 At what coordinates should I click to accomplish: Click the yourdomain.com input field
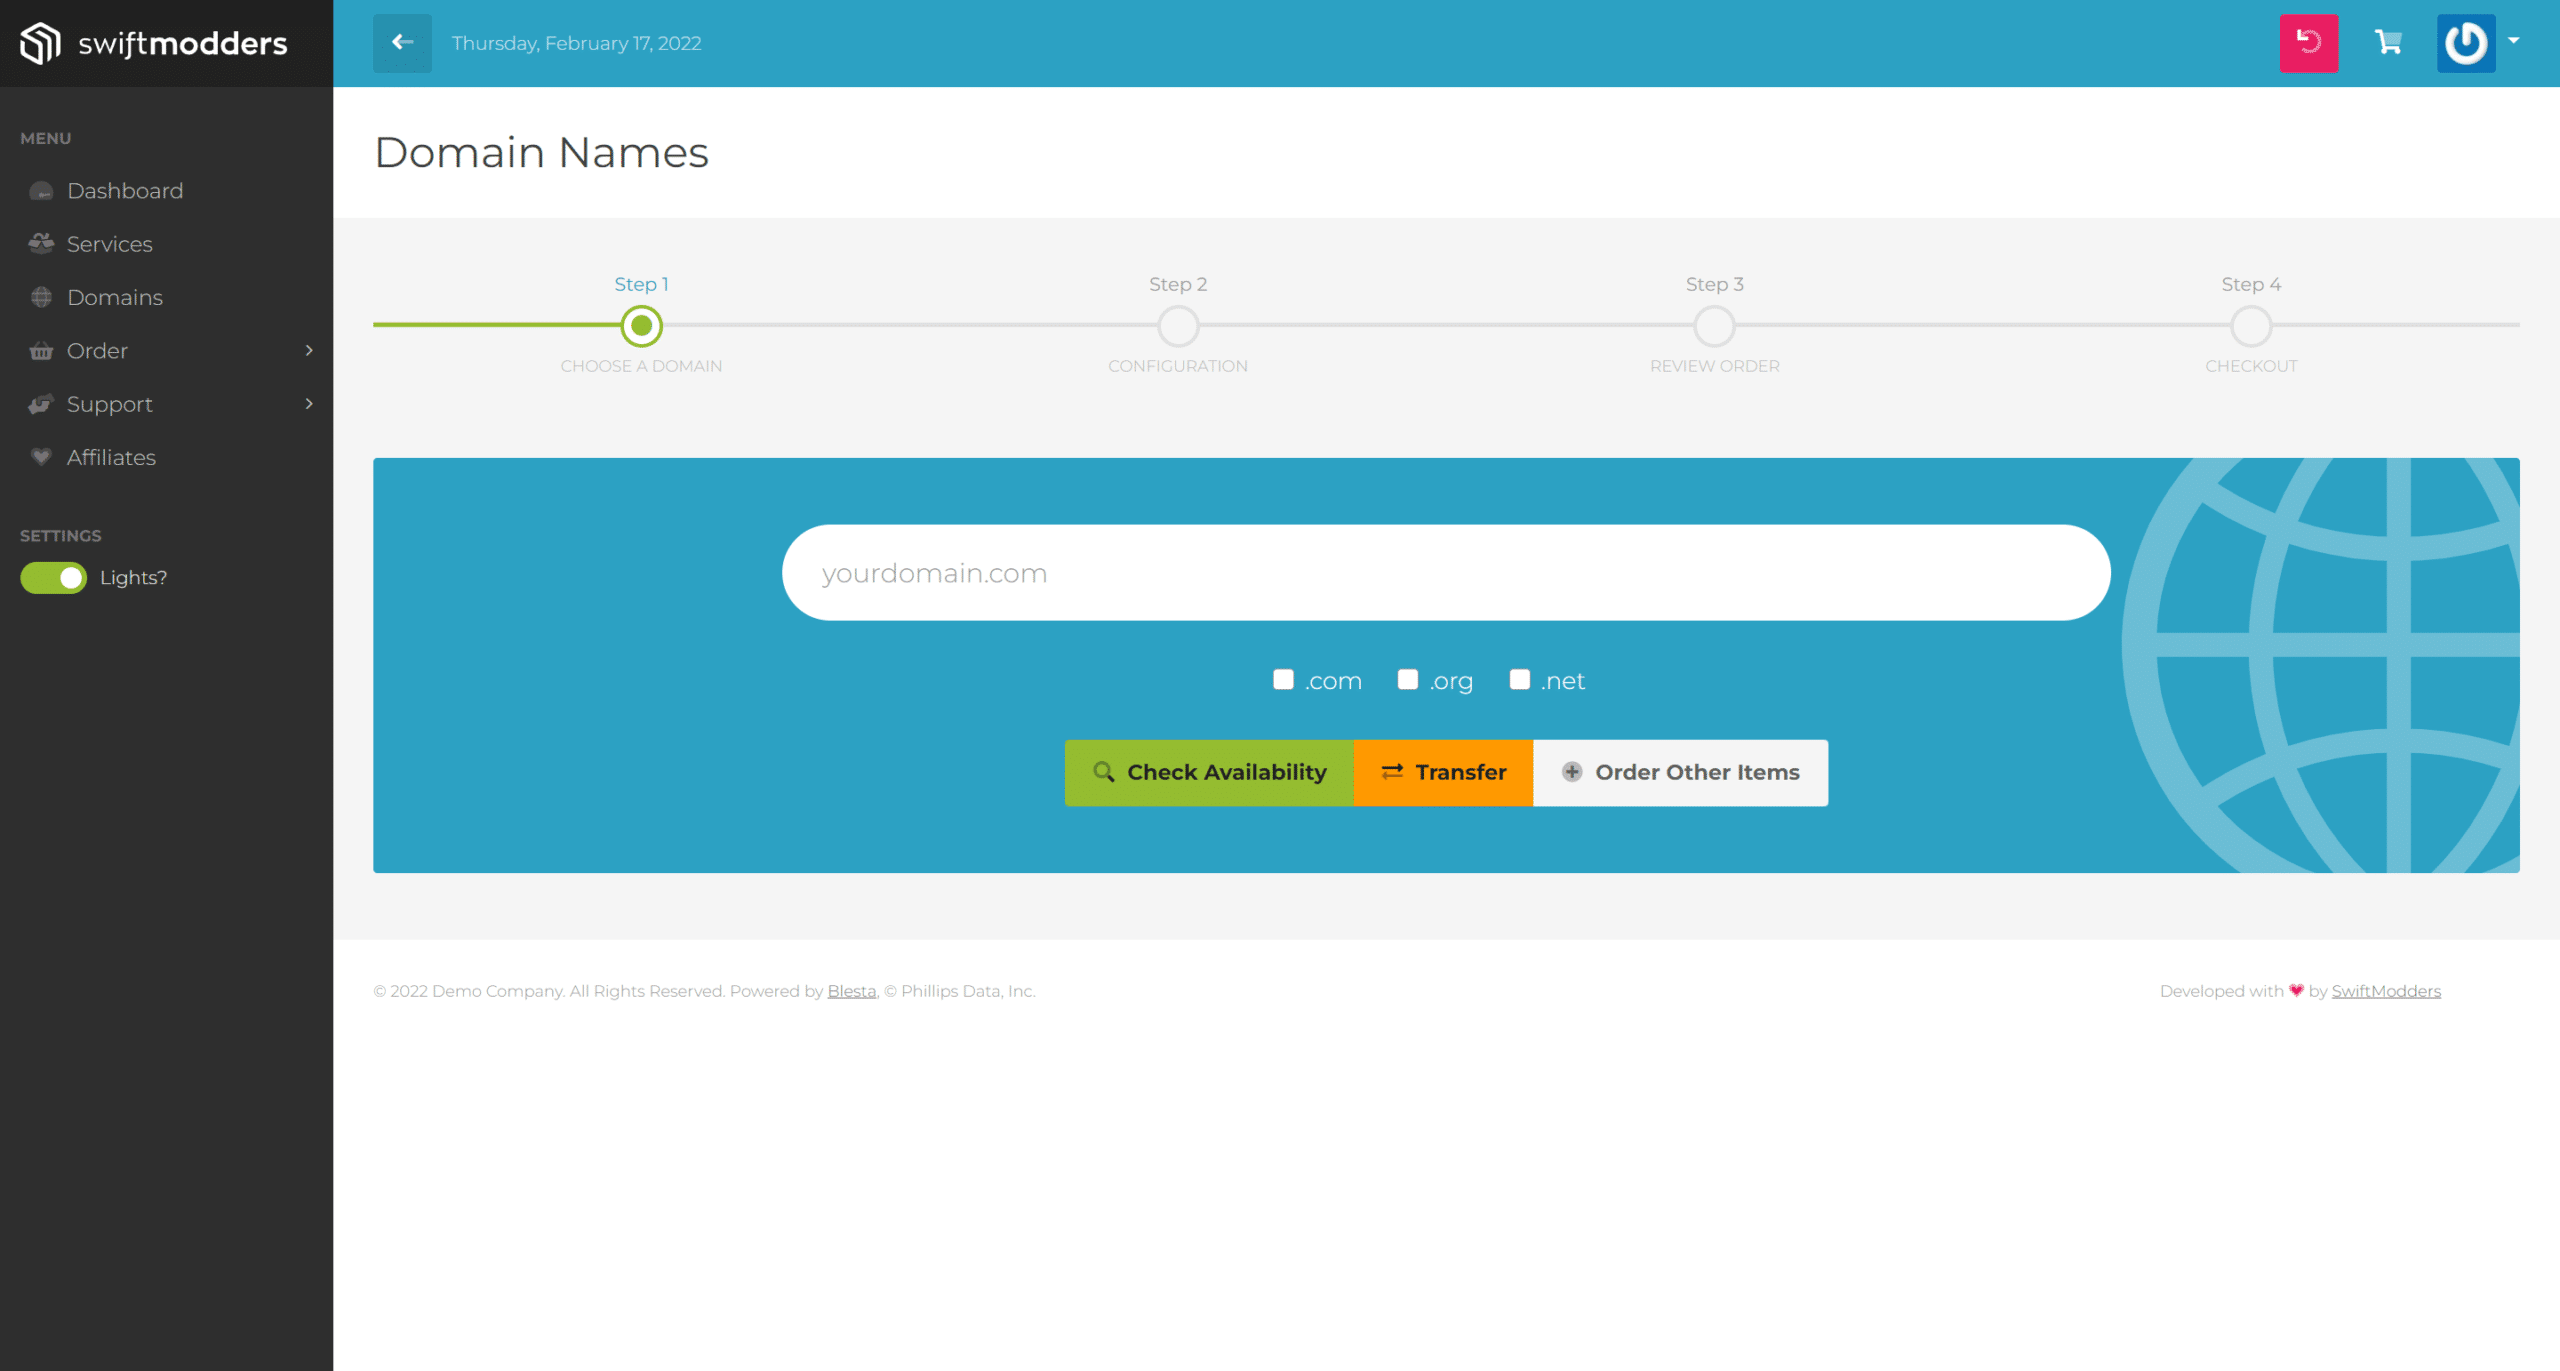coord(1445,573)
